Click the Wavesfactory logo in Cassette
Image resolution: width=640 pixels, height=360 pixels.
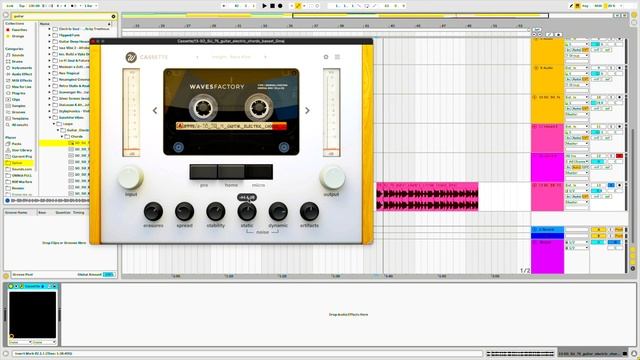pyautogui.click(x=131, y=57)
